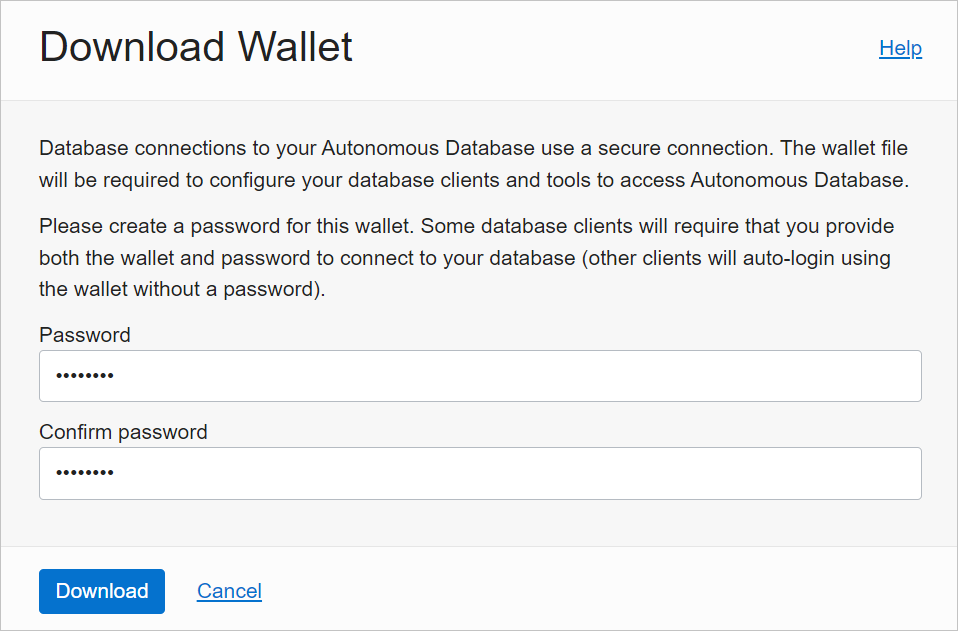
Task: Click the Password label
Action: click(x=84, y=335)
